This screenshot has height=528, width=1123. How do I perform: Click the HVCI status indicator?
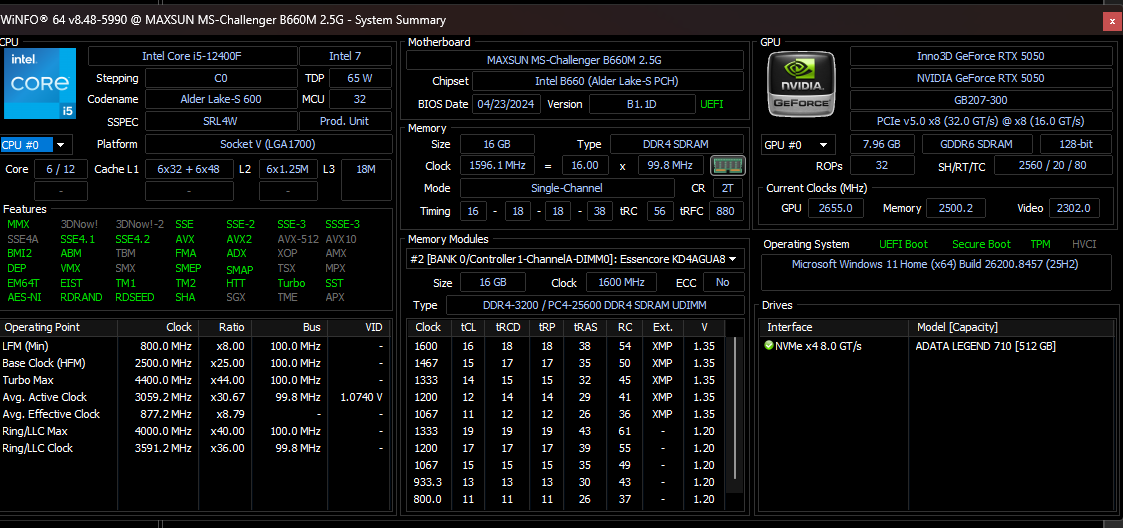tap(1084, 244)
